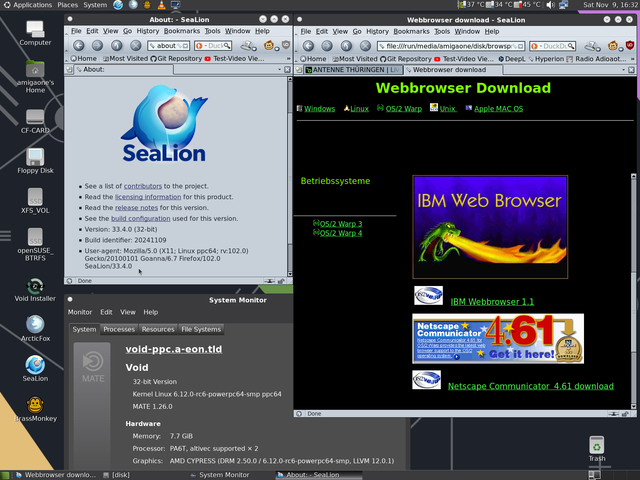The width and height of the screenshot is (640, 480).
Task: Click Forward arrow in About SeaLion window
Action: click(97, 46)
